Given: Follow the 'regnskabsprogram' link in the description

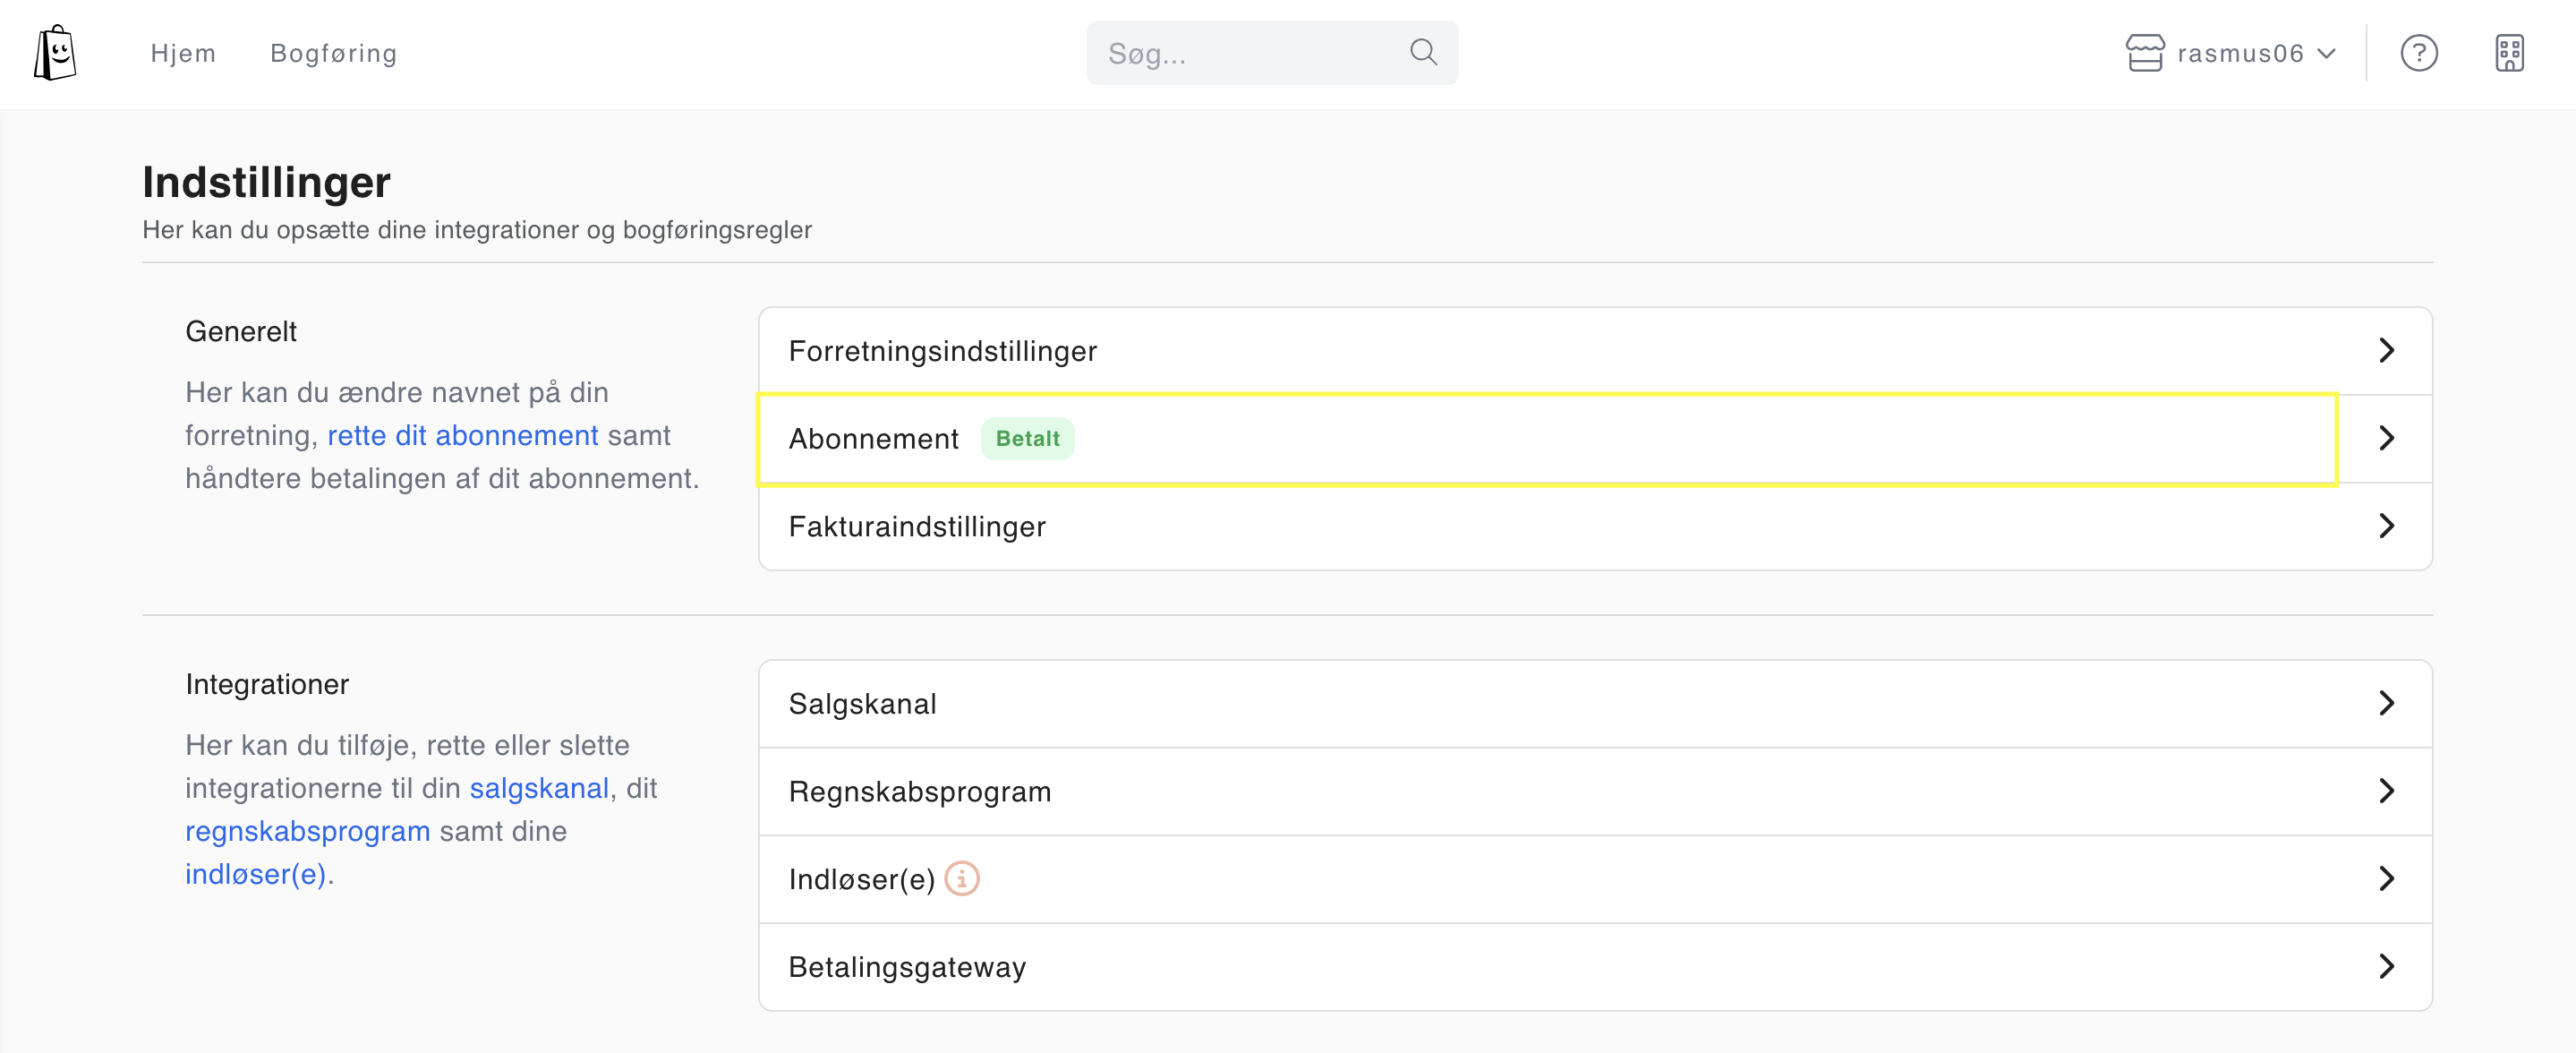Looking at the screenshot, I should coord(308,832).
